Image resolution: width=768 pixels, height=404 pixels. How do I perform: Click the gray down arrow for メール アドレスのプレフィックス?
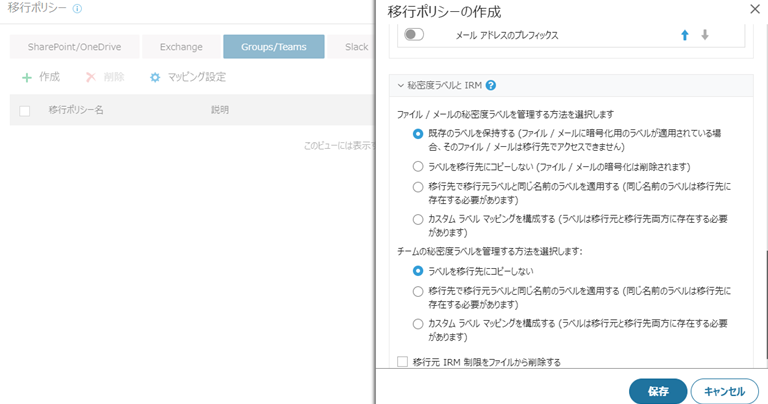pyautogui.click(x=705, y=35)
